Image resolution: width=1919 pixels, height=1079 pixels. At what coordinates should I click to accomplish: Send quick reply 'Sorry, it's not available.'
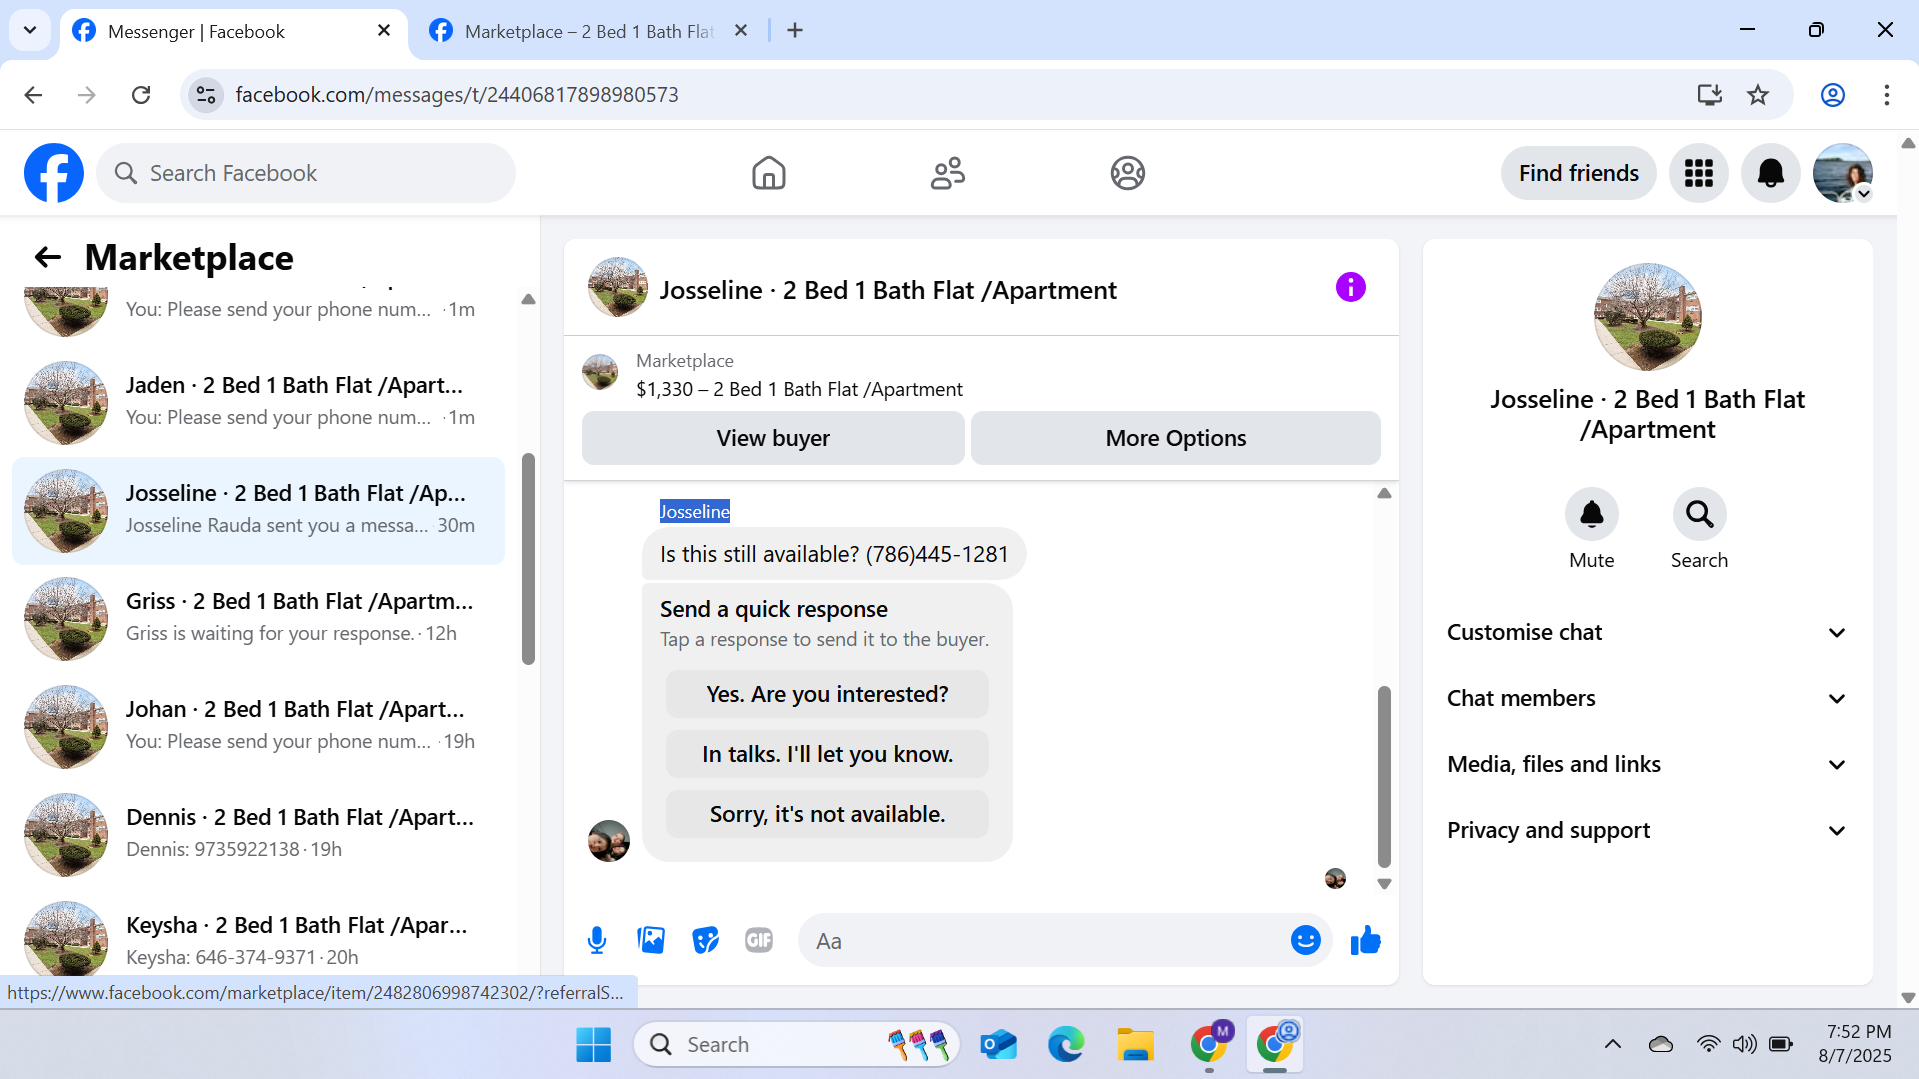(827, 814)
